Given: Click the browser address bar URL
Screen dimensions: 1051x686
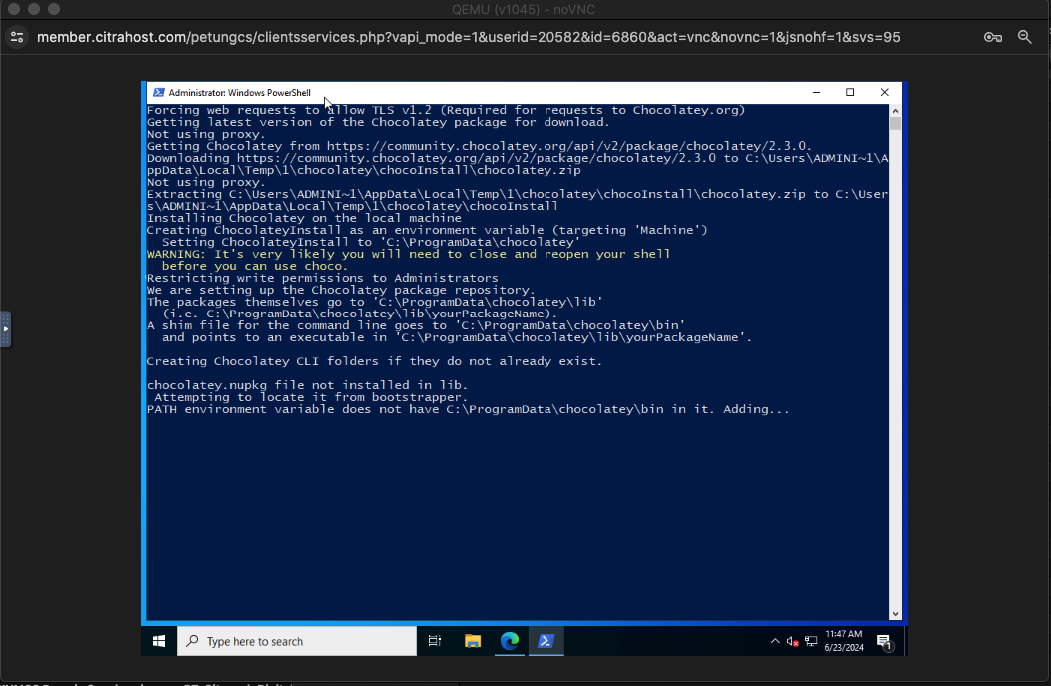Looking at the screenshot, I should (469, 38).
